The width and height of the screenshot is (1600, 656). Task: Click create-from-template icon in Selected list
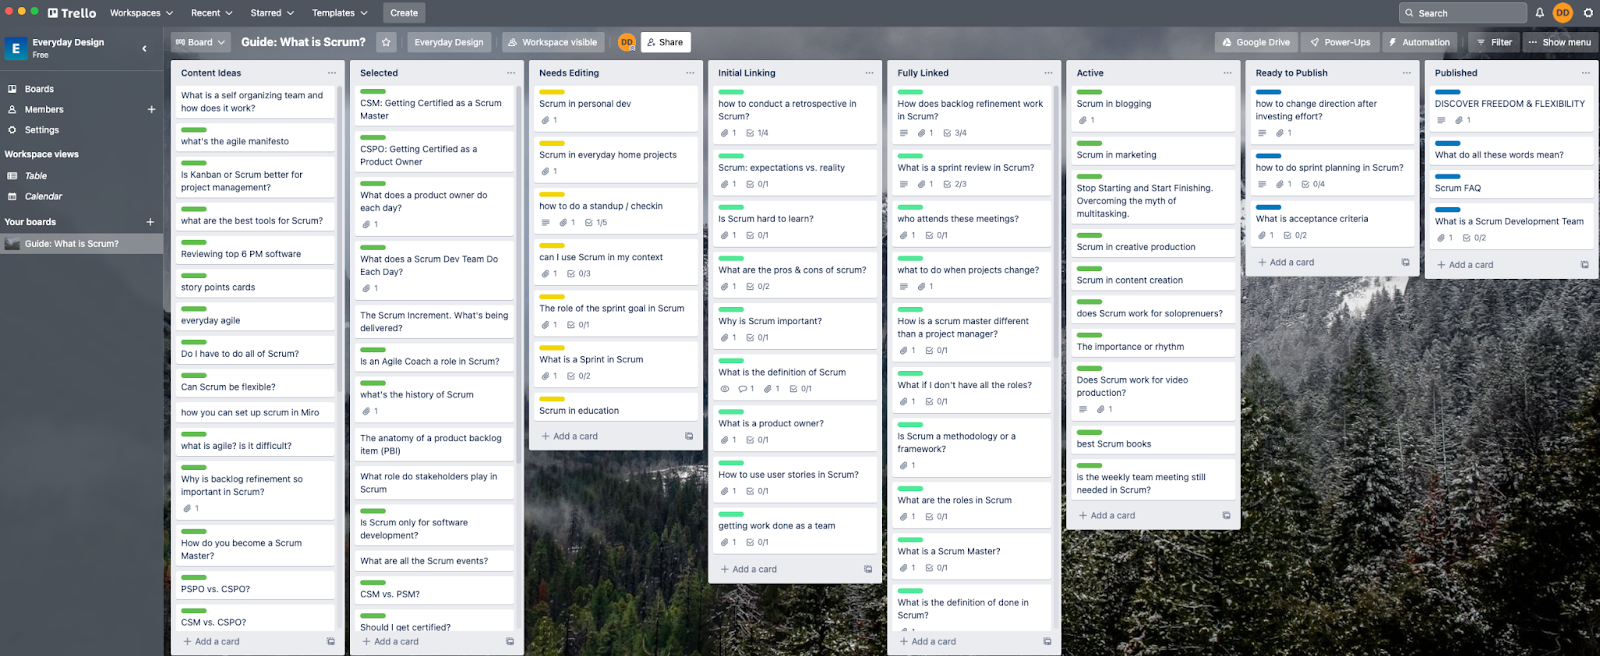510,642
